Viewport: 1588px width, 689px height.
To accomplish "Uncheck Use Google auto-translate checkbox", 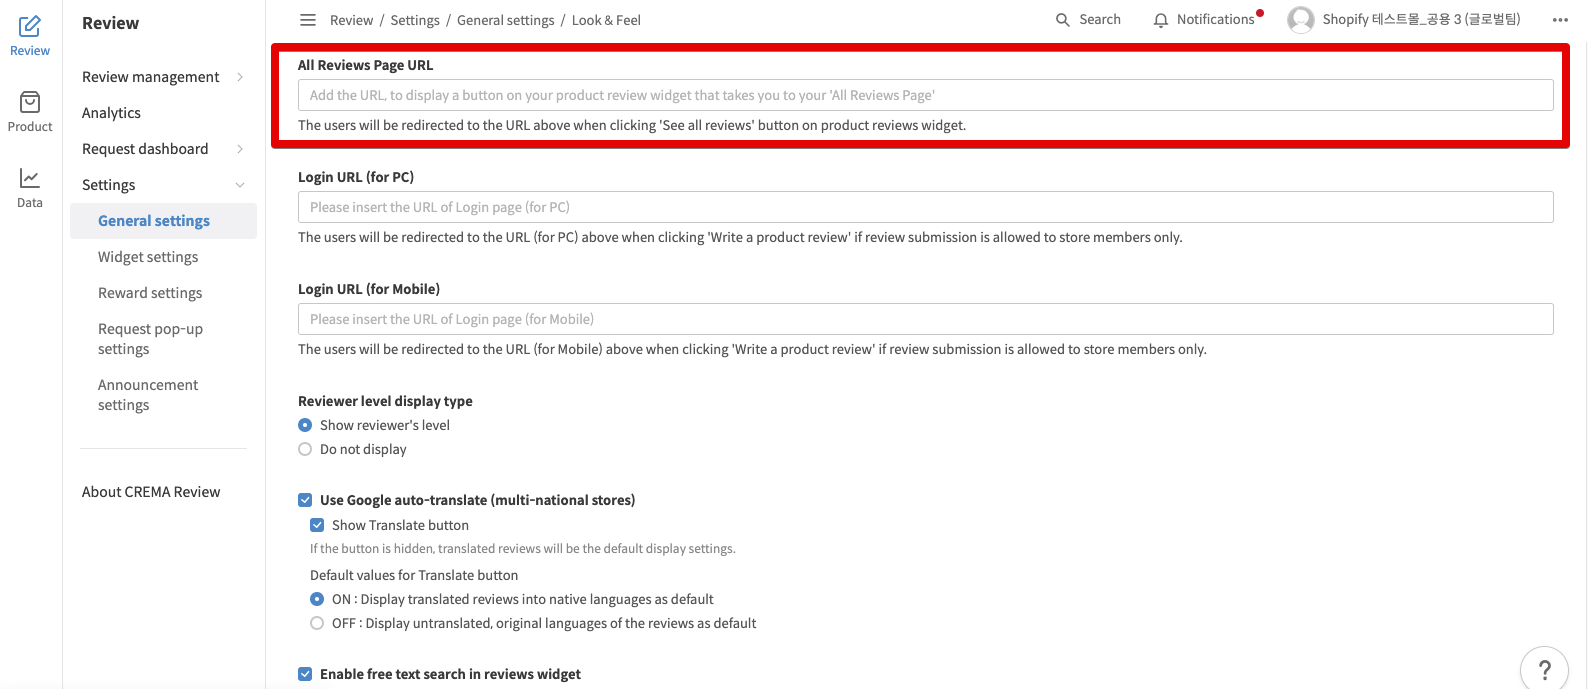I will pyautogui.click(x=305, y=500).
